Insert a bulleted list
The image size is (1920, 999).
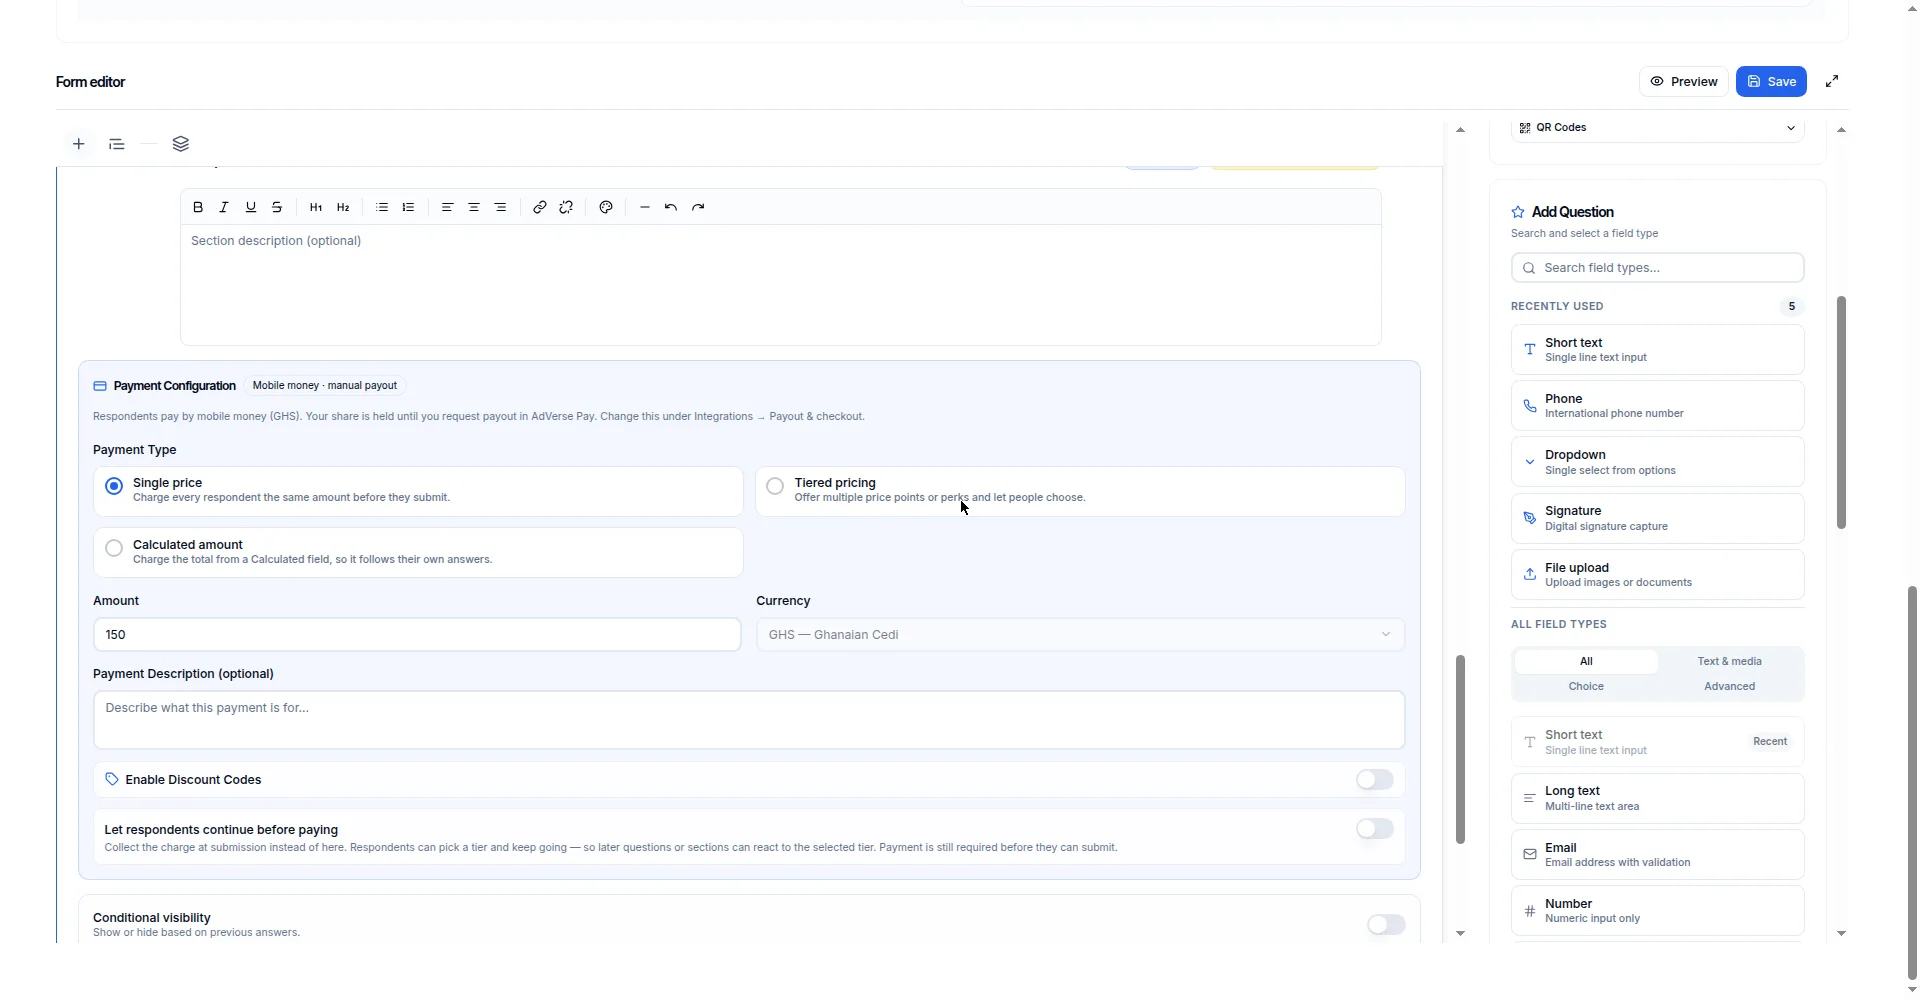382,207
